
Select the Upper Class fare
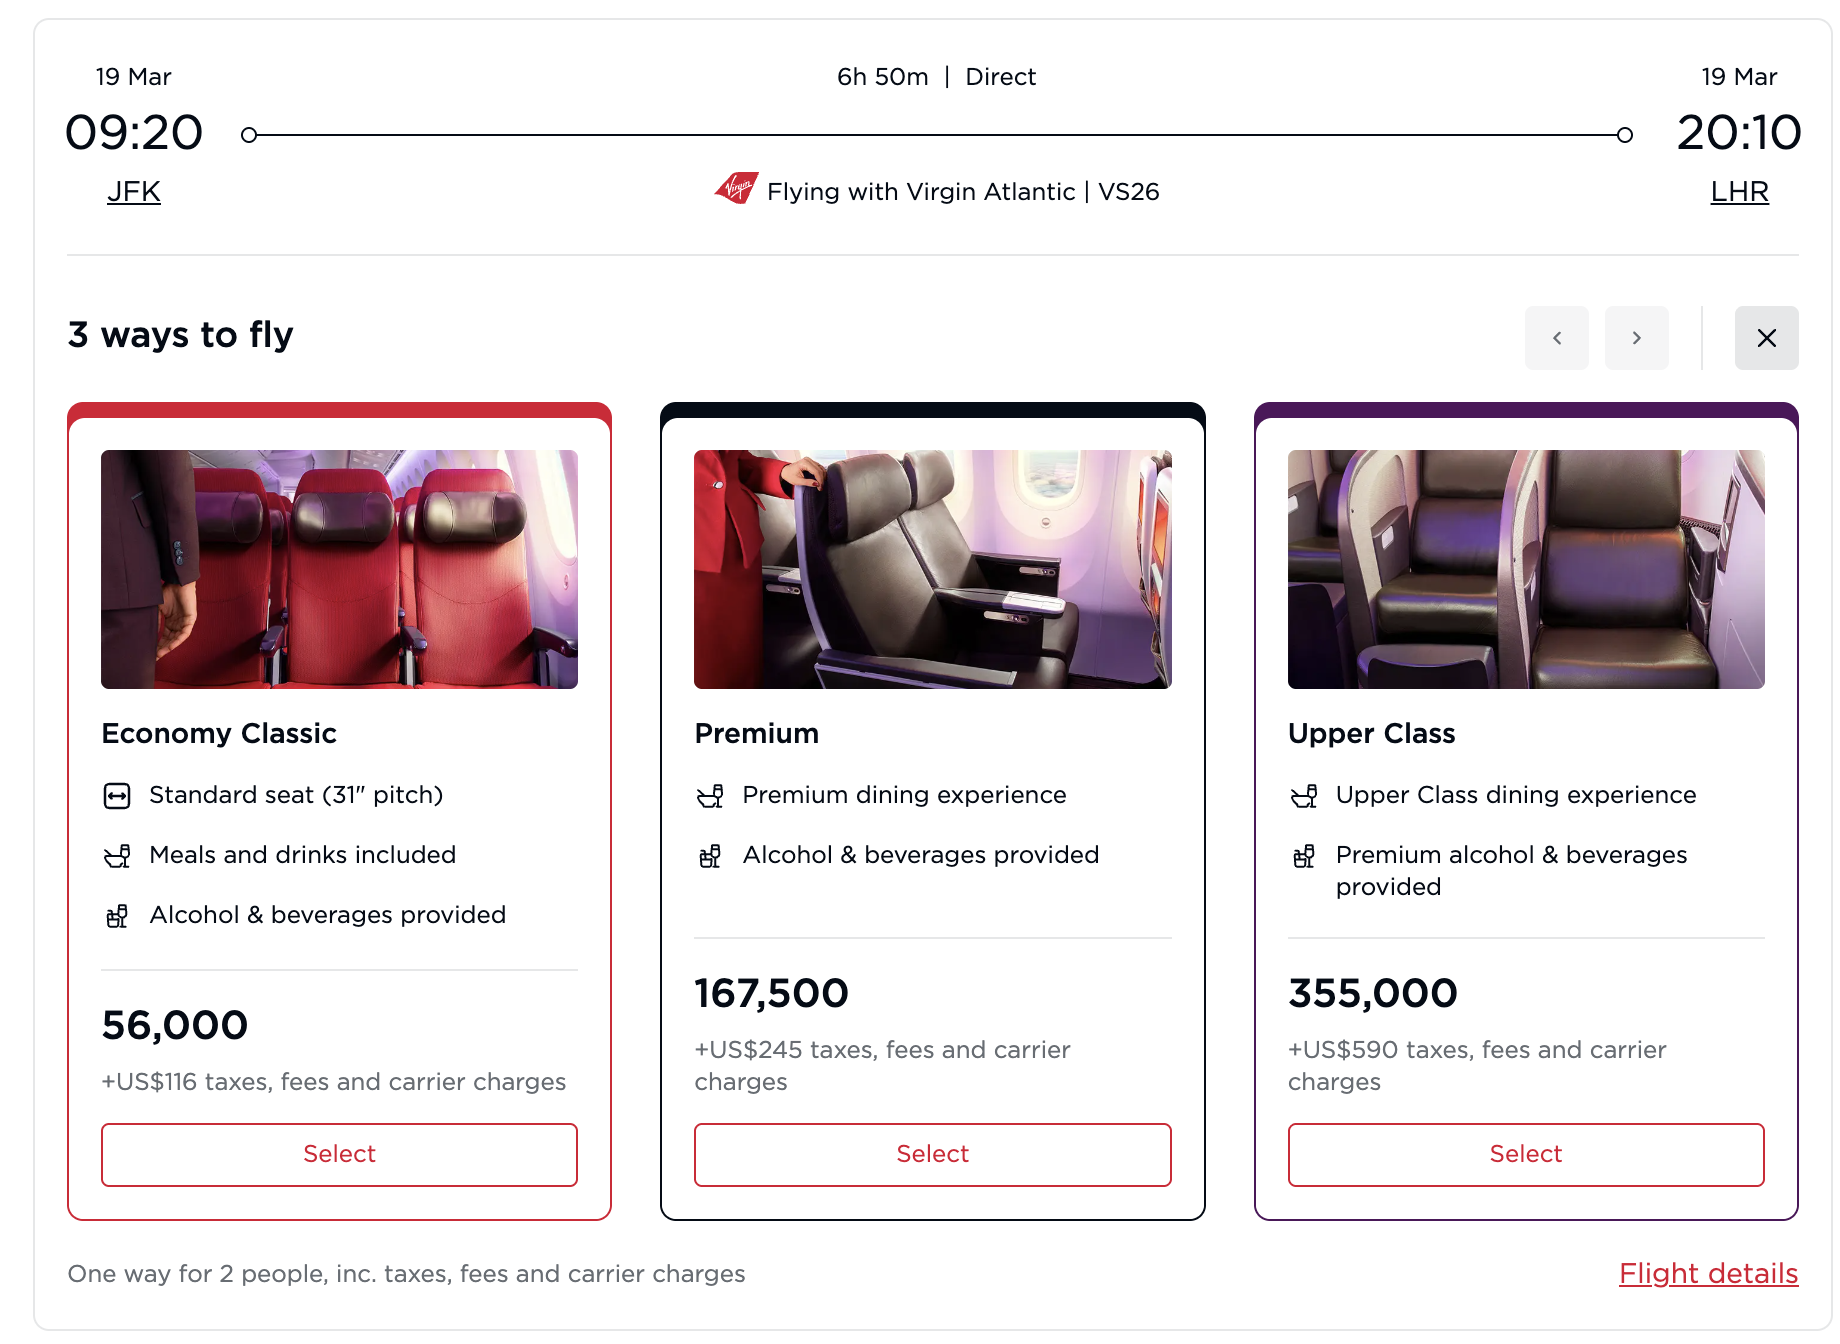[1525, 1154]
